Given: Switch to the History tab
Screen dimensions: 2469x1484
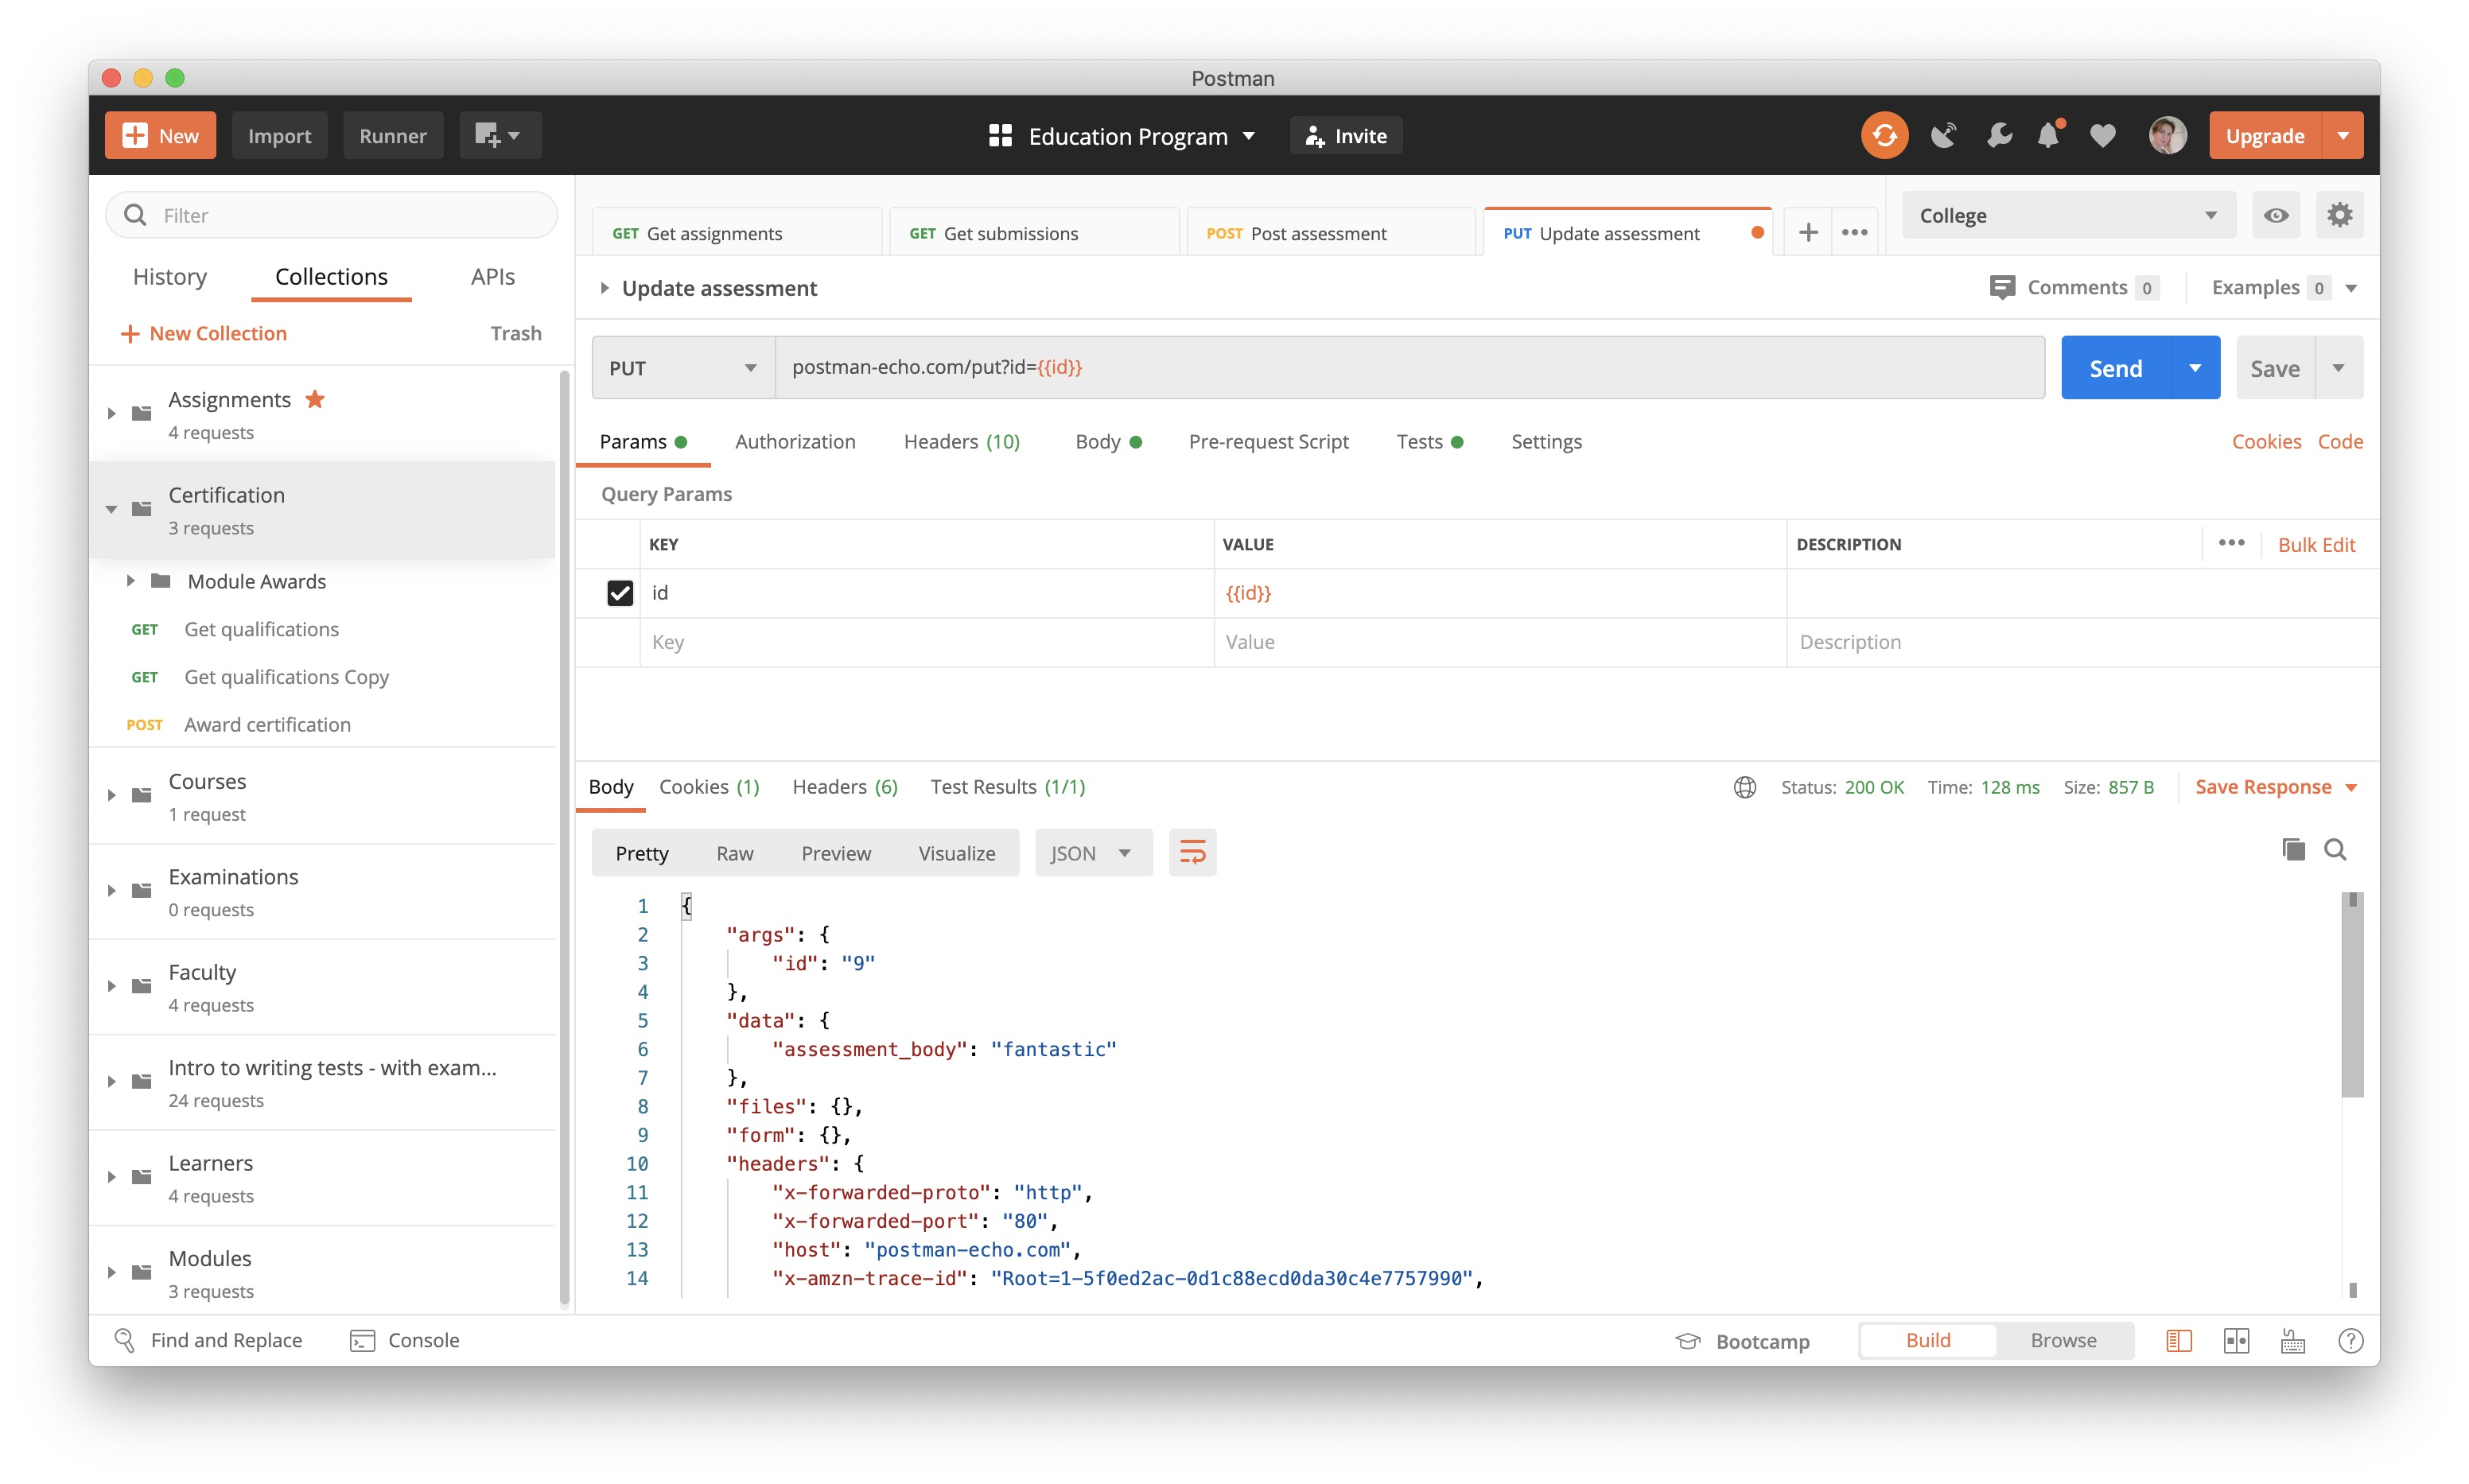Looking at the screenshot, I should coord(170,276).
